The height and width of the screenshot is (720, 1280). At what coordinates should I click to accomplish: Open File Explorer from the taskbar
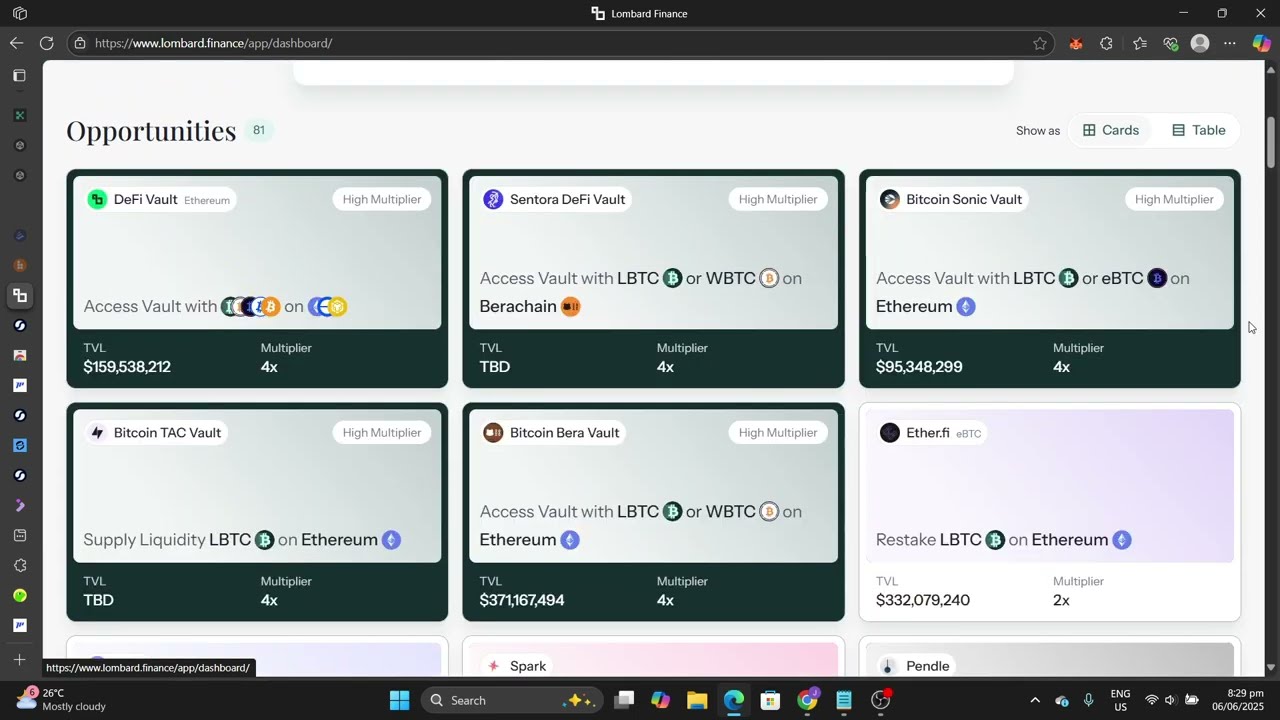[697, 700]
